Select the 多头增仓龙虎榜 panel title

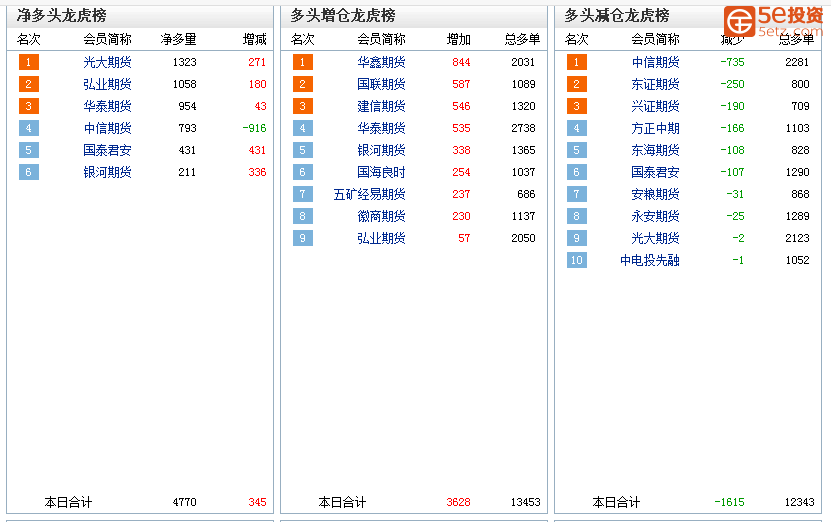pyautogui.click(x=343, y=15)
